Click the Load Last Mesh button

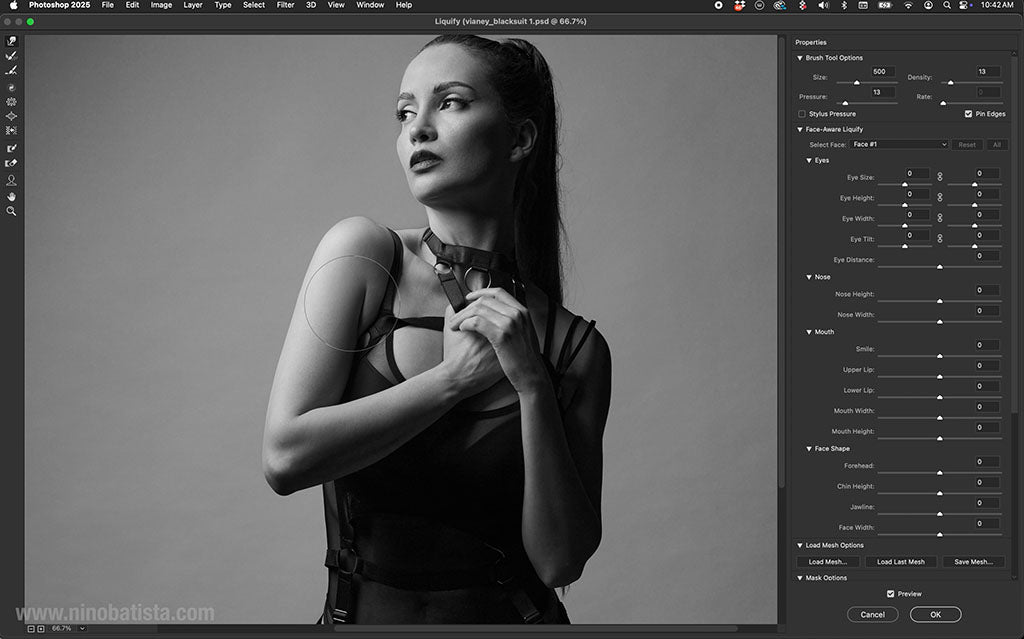pos(900,562)
